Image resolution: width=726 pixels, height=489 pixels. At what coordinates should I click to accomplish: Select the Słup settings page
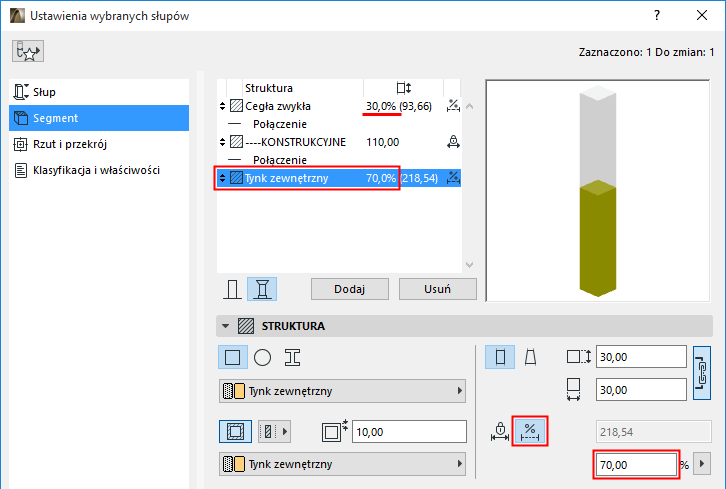tap(99, 92)
